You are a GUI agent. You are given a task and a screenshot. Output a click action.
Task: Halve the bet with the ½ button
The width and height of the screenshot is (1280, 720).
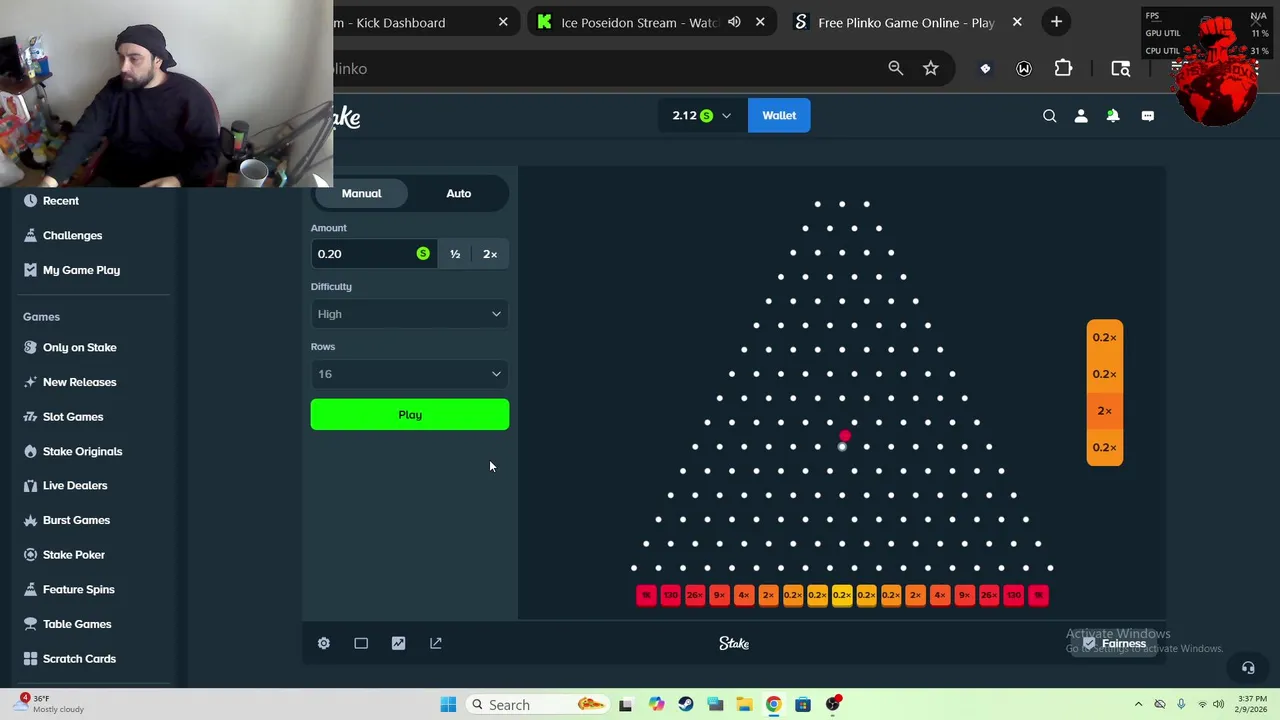tap(455, 254)
